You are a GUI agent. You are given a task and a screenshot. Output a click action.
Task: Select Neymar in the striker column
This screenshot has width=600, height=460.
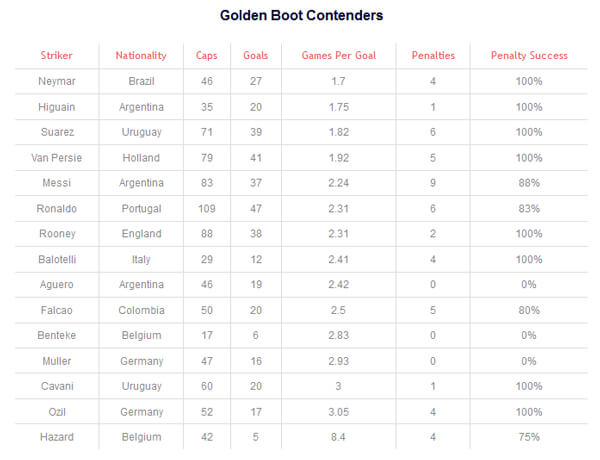coord(57,82)
